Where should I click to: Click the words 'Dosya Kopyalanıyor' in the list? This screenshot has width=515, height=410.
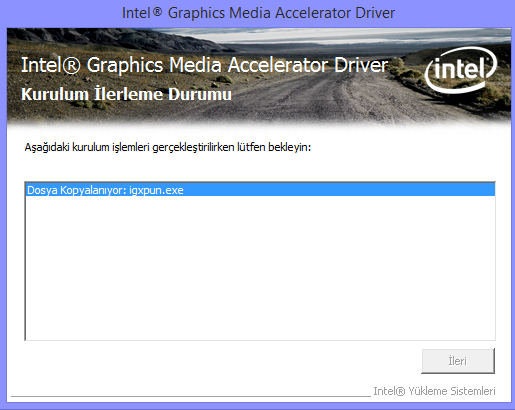76,190
